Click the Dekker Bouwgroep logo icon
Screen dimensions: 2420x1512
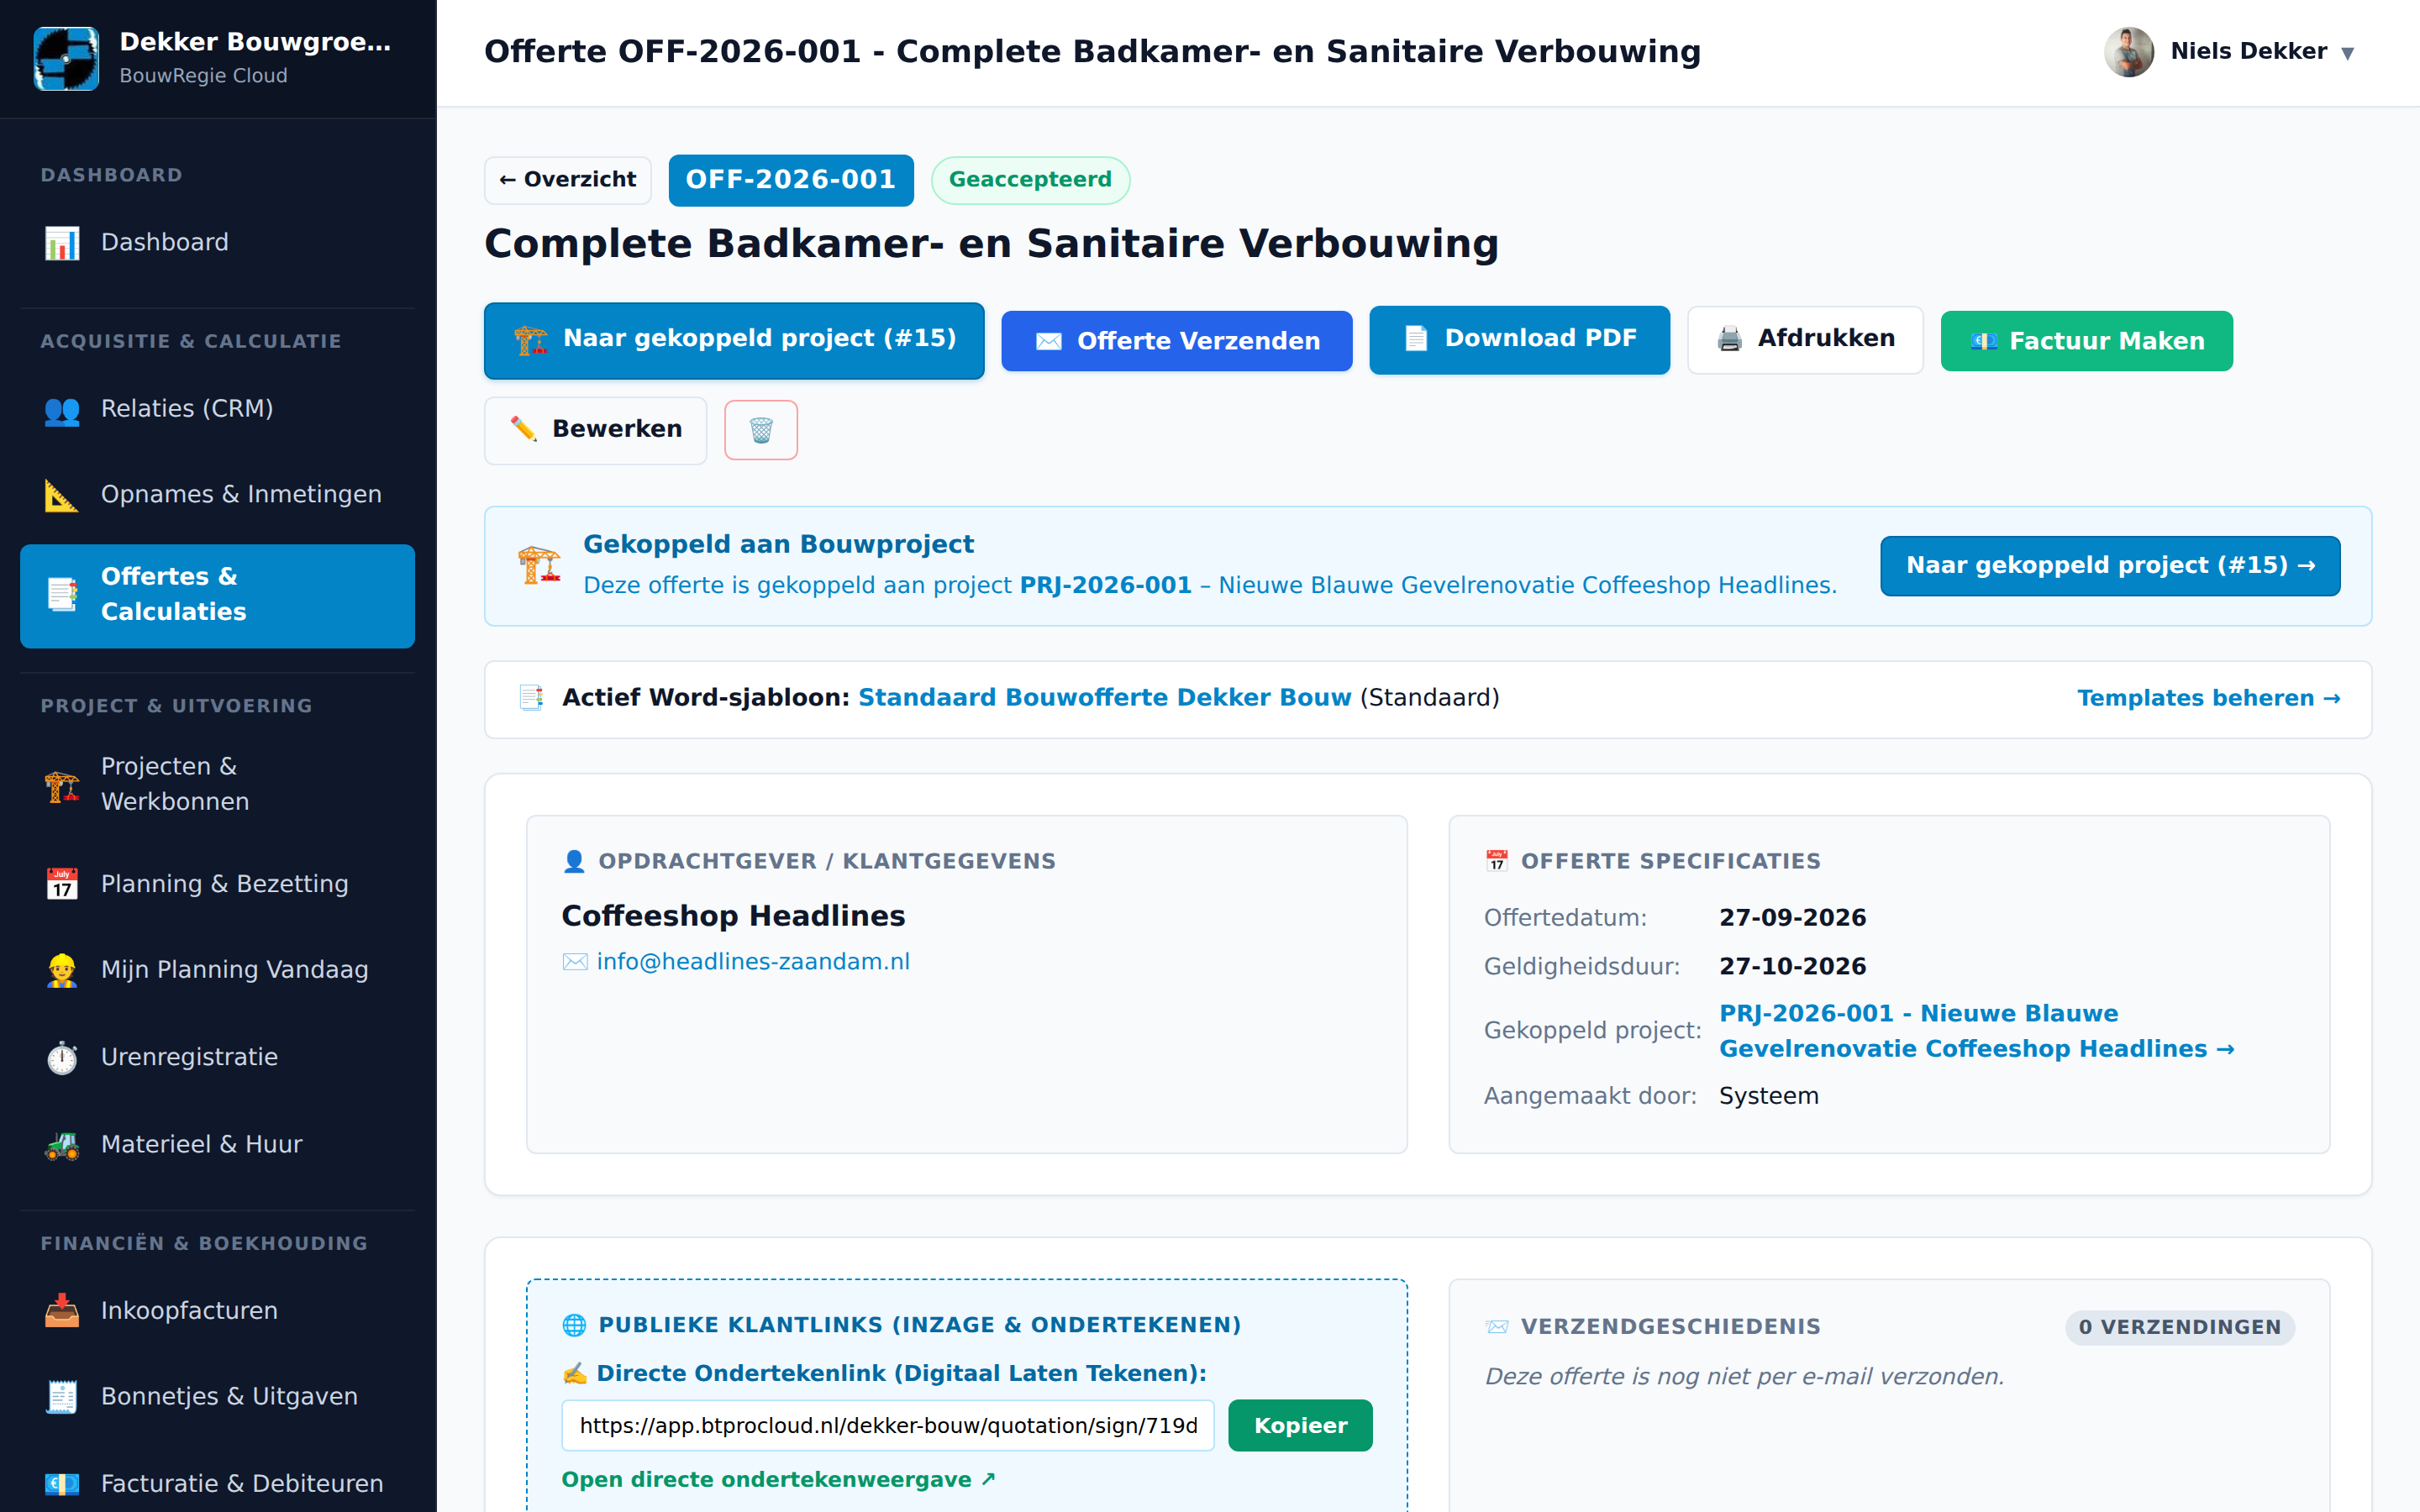[x=66, y=58]
